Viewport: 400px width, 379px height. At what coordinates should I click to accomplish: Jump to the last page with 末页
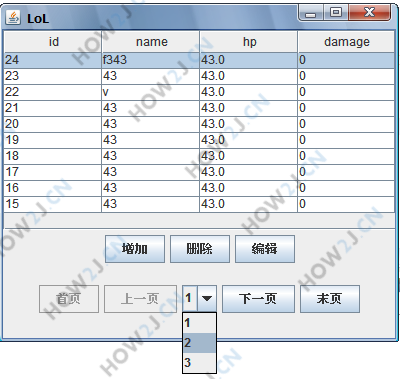pyautogui.click(x=330, y=299)
